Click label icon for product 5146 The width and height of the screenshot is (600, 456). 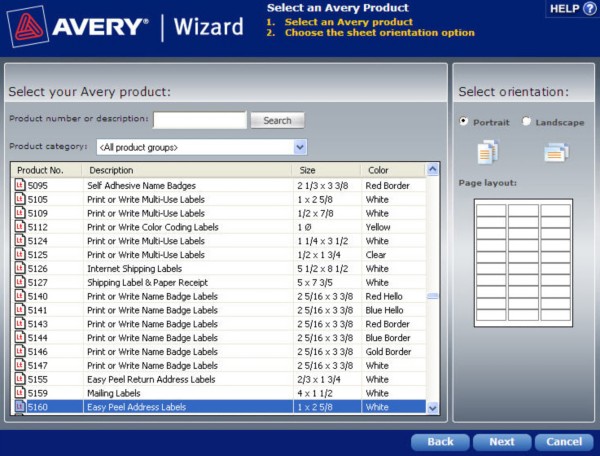(x=20, y=351)
